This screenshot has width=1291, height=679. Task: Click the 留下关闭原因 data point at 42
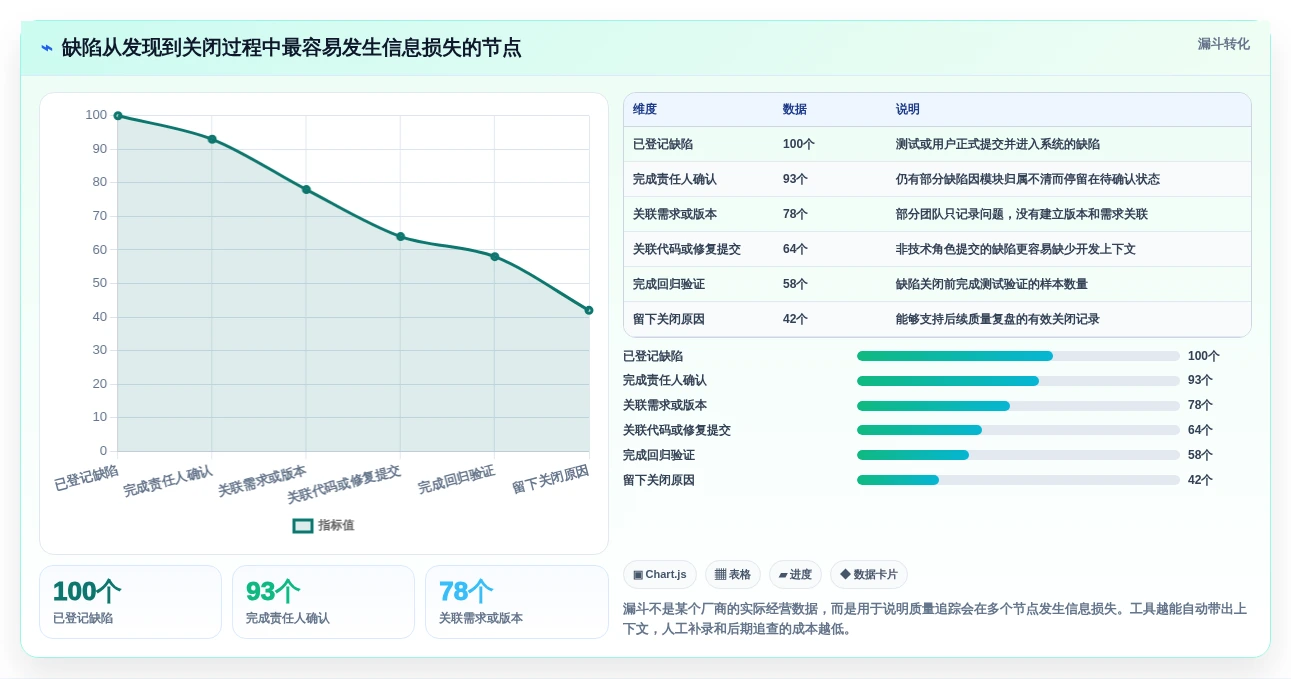589,310
